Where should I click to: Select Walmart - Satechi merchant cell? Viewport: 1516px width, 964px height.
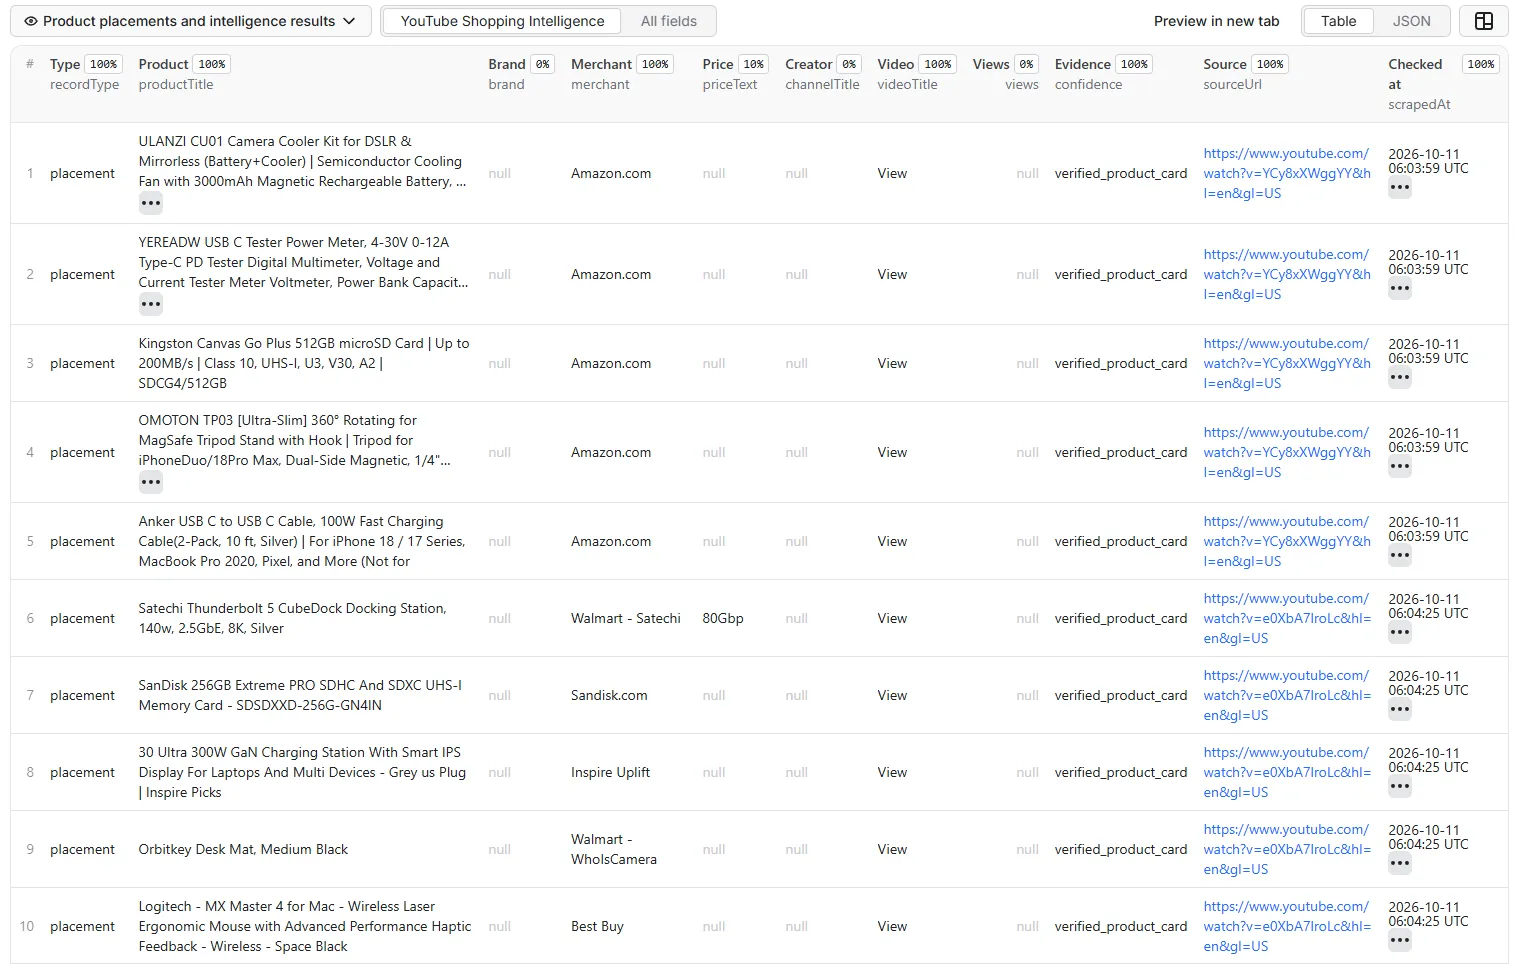click(626, 619)
